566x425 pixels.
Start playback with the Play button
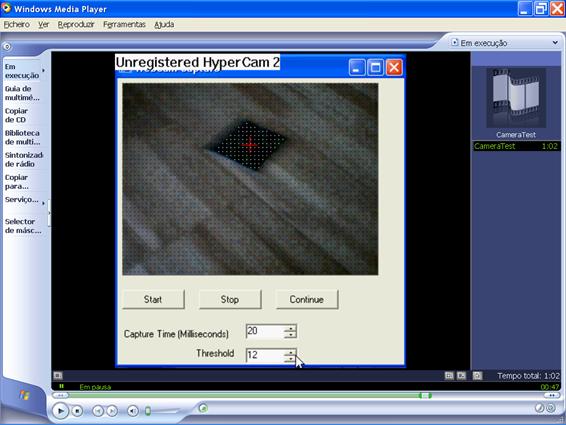pyautogui.click(x=60, y=411)
